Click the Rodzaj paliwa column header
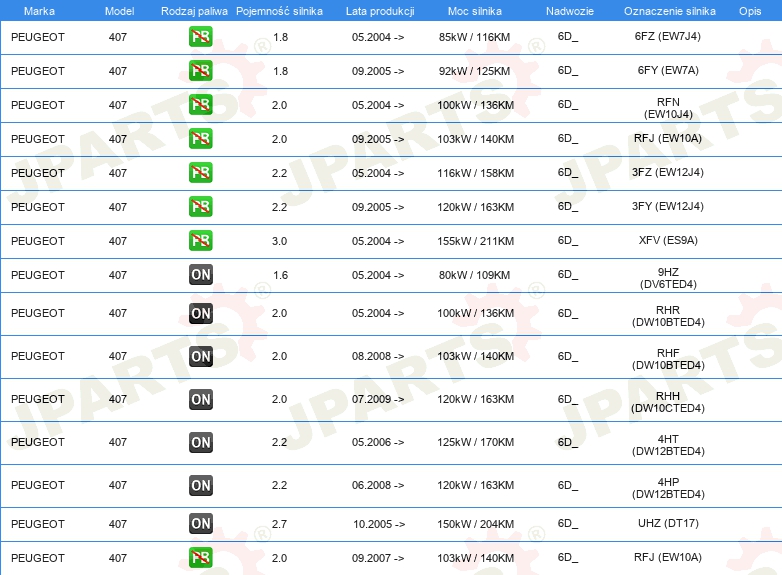Screen dimensions: 782x575 (x=194, y=11)
